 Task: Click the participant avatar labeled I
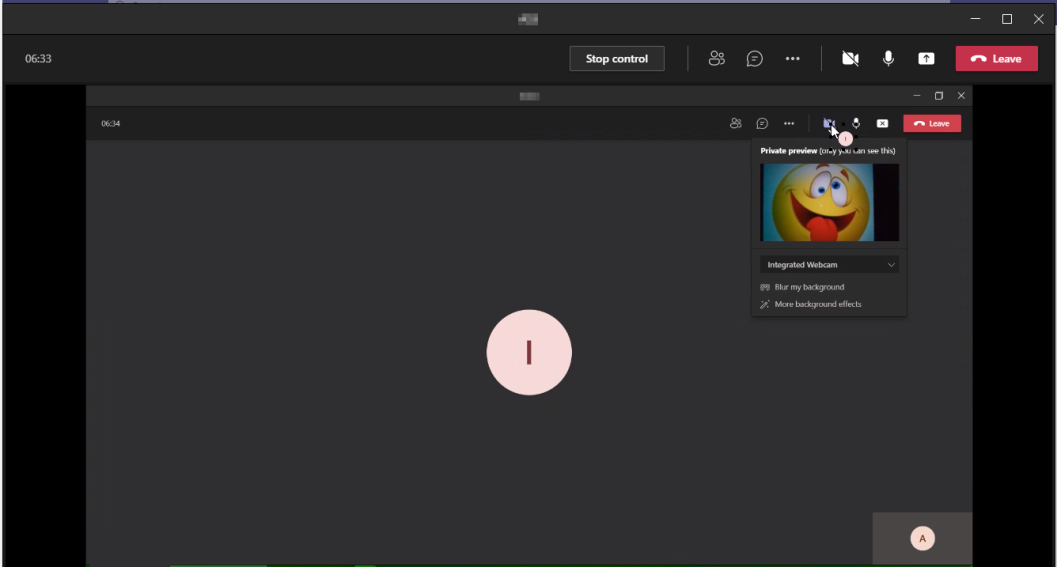(529, 352)
